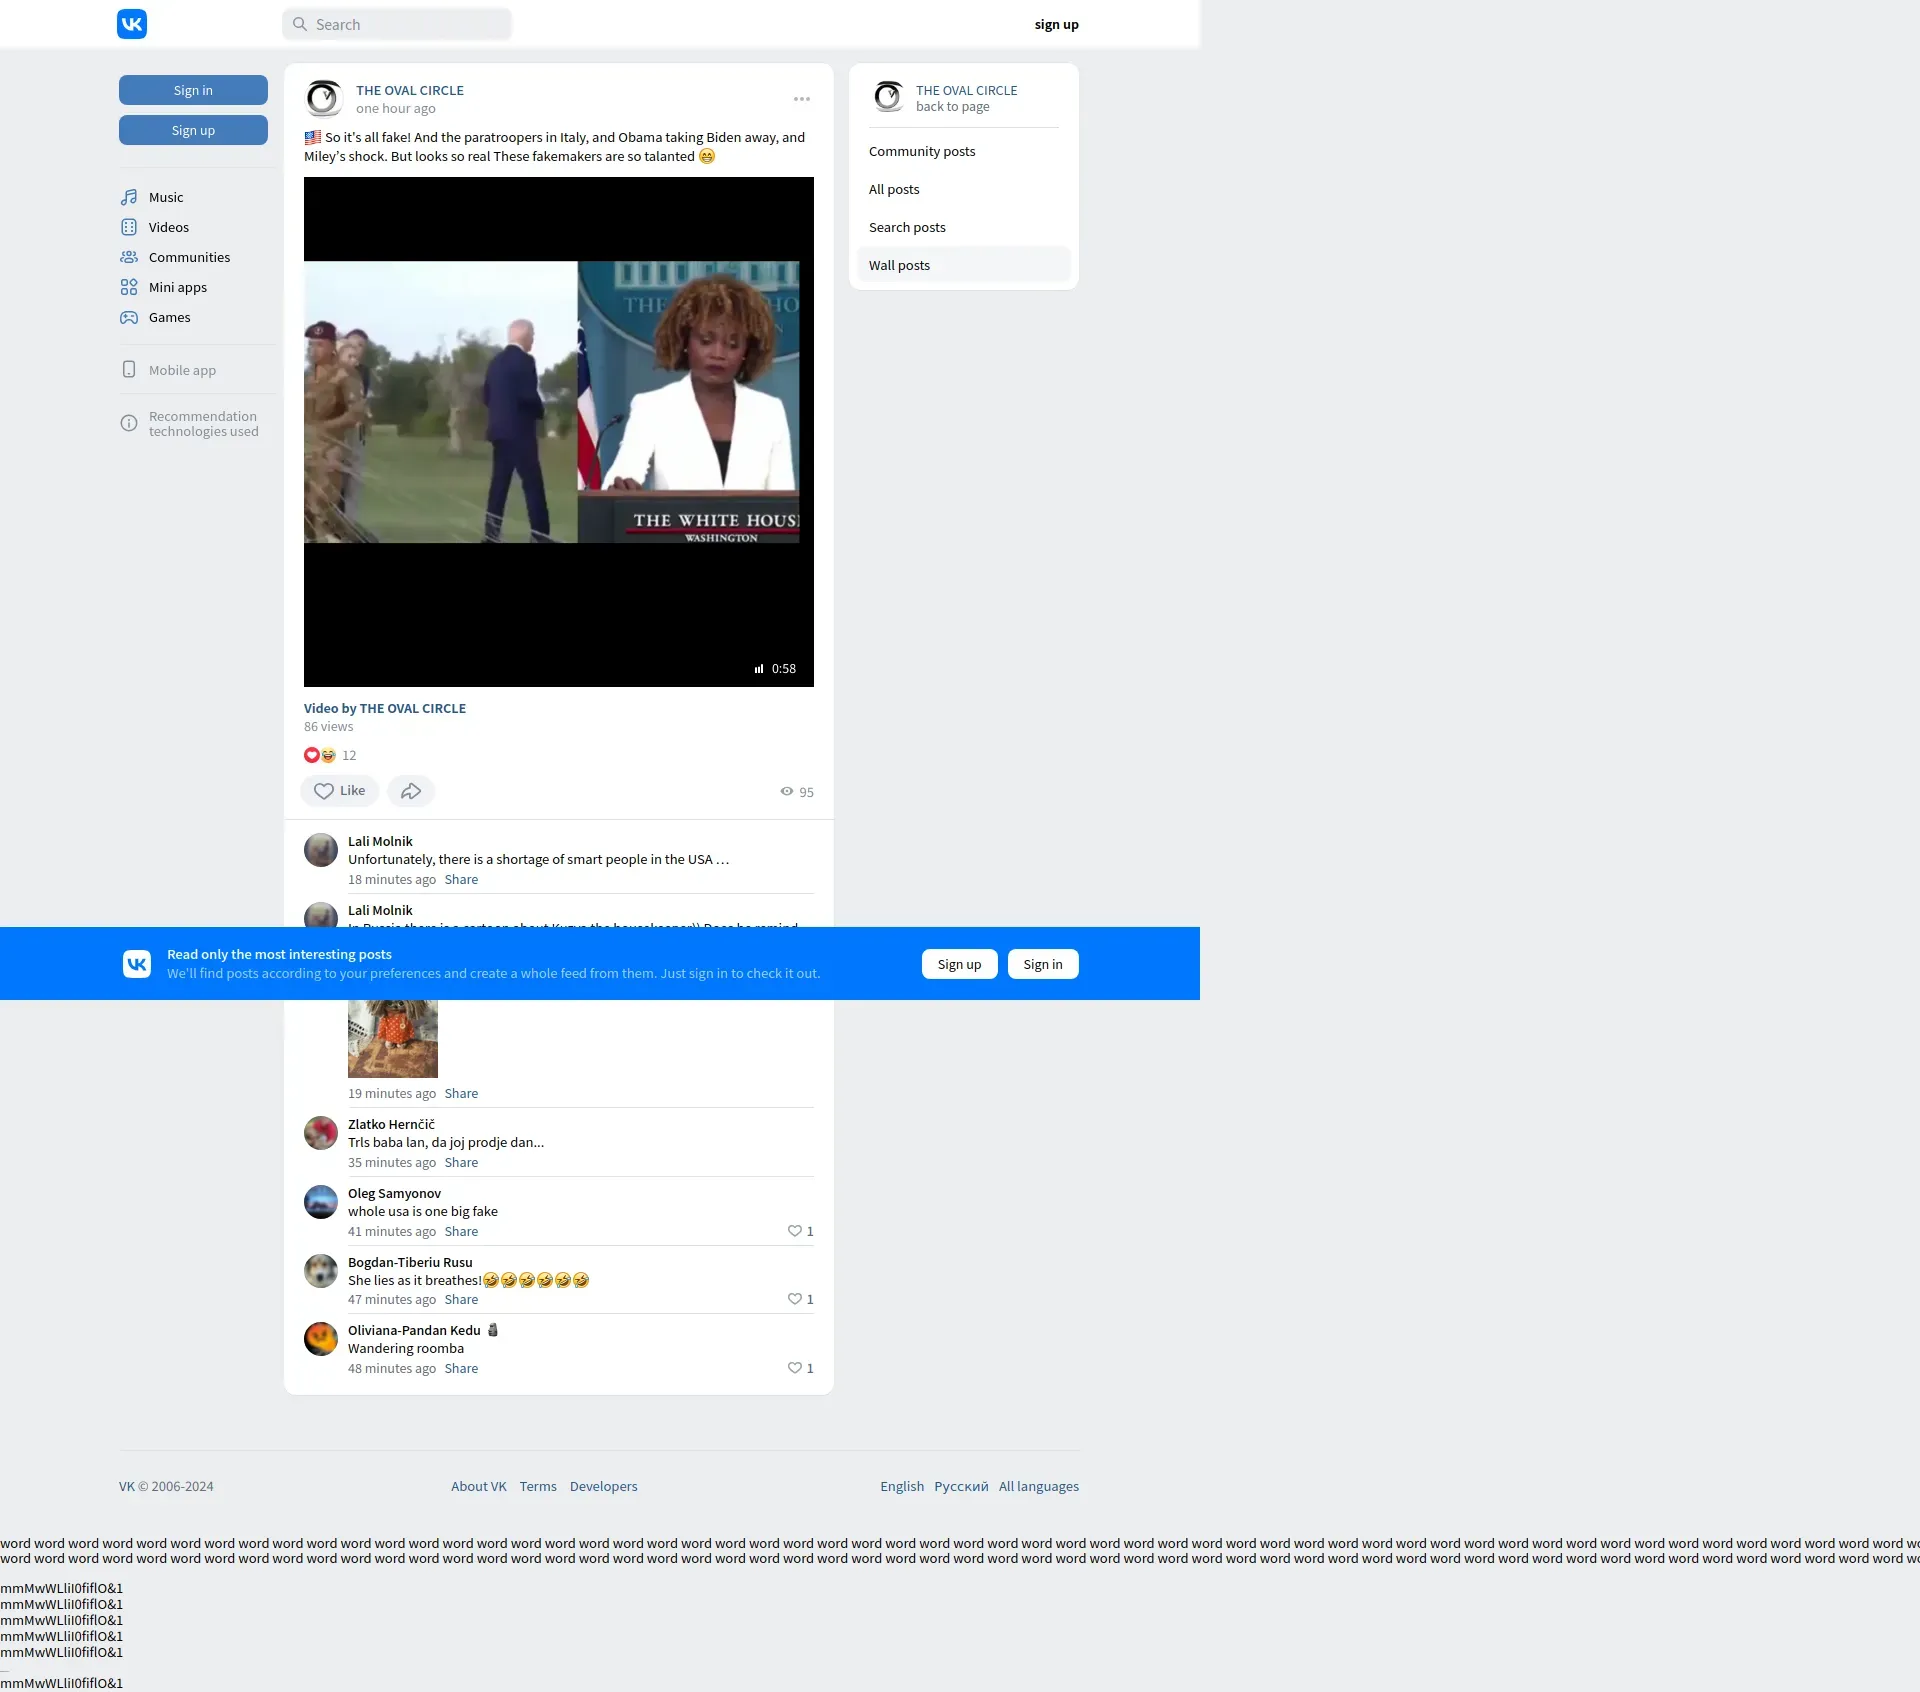Open All languages selector
This screenshot has height=1692, width=1920.
click(1038, 1486)
